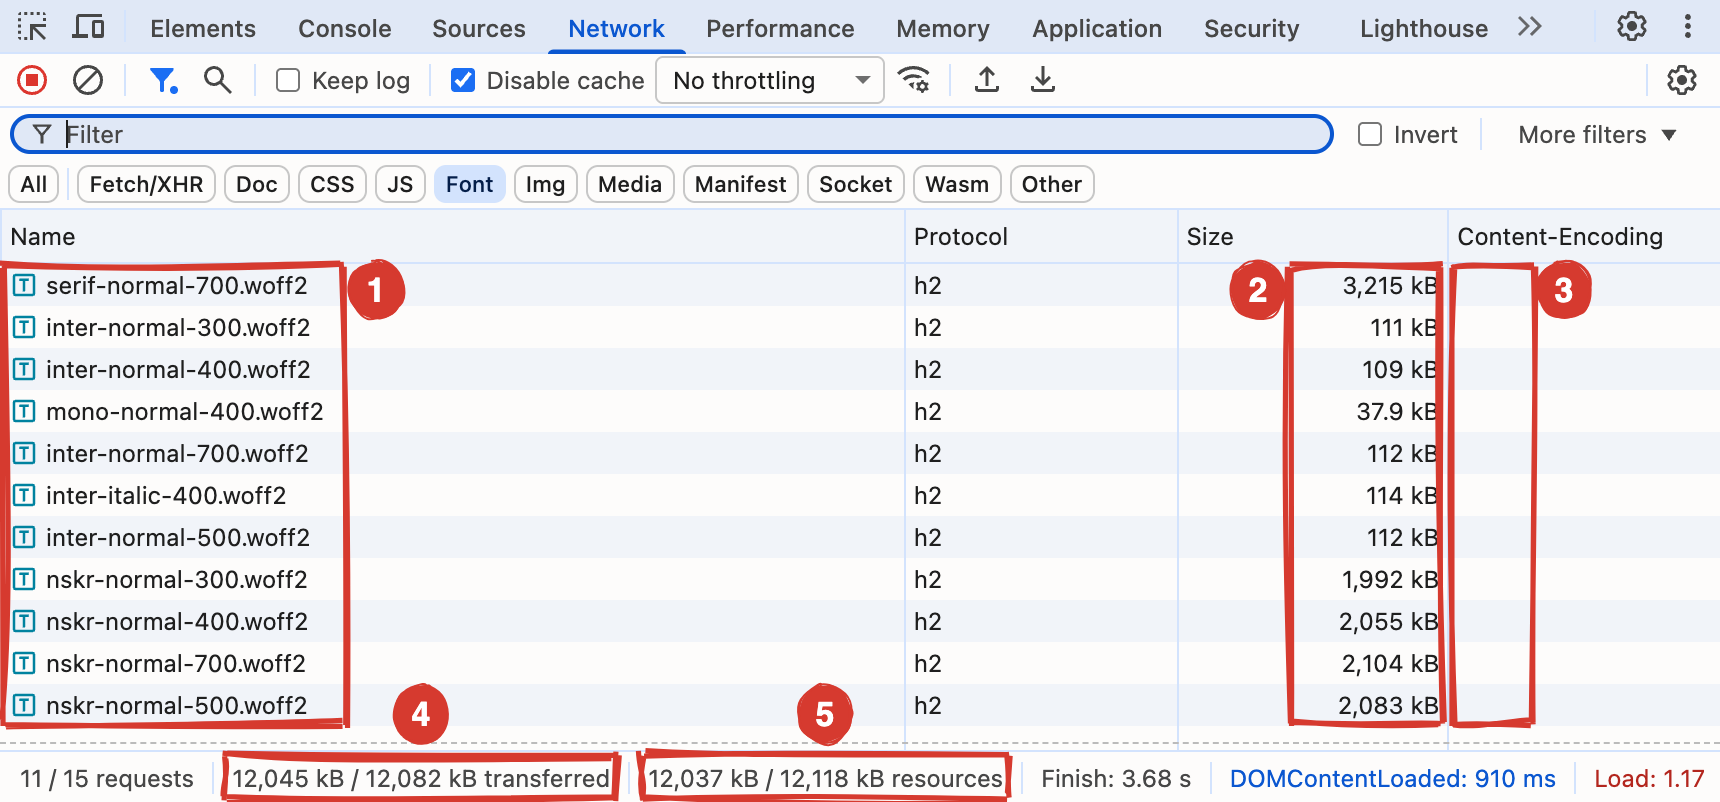1720x802 pixels.
Task: Open DevTools three-dot menu
Action: 1688,27
